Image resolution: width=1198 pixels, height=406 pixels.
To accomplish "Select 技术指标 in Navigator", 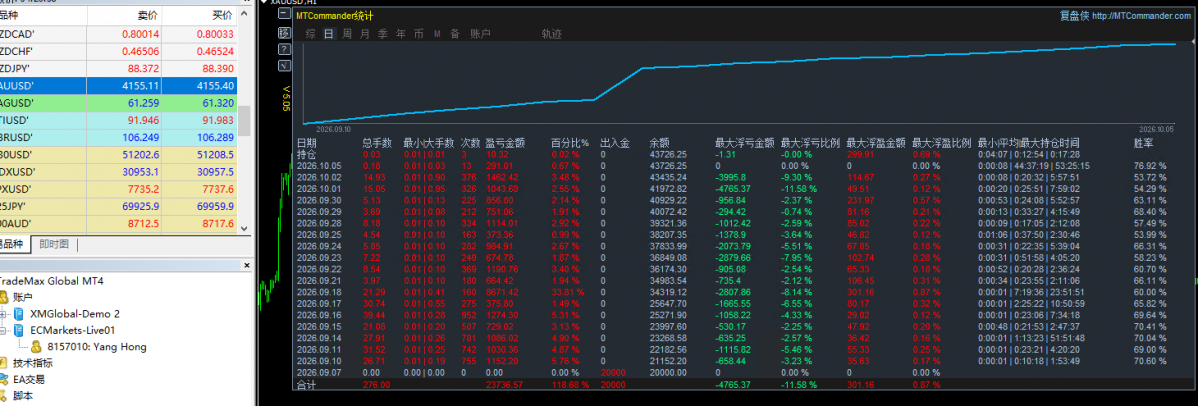I will tap(34, 363).
